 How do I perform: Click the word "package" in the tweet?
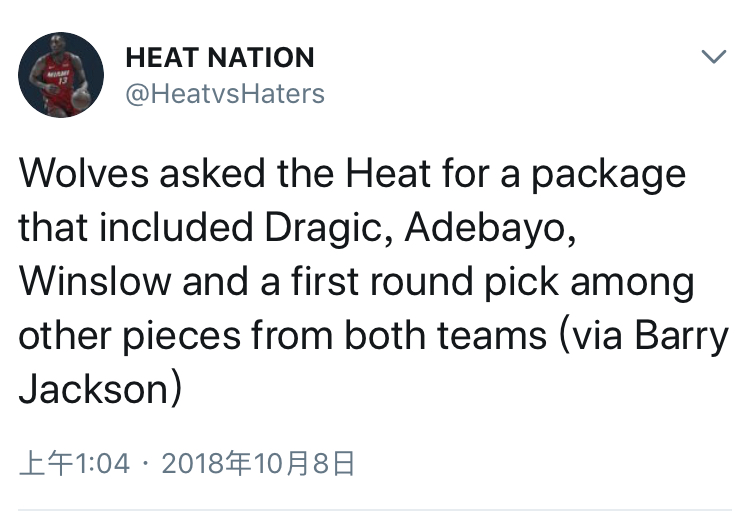point(608,174)
